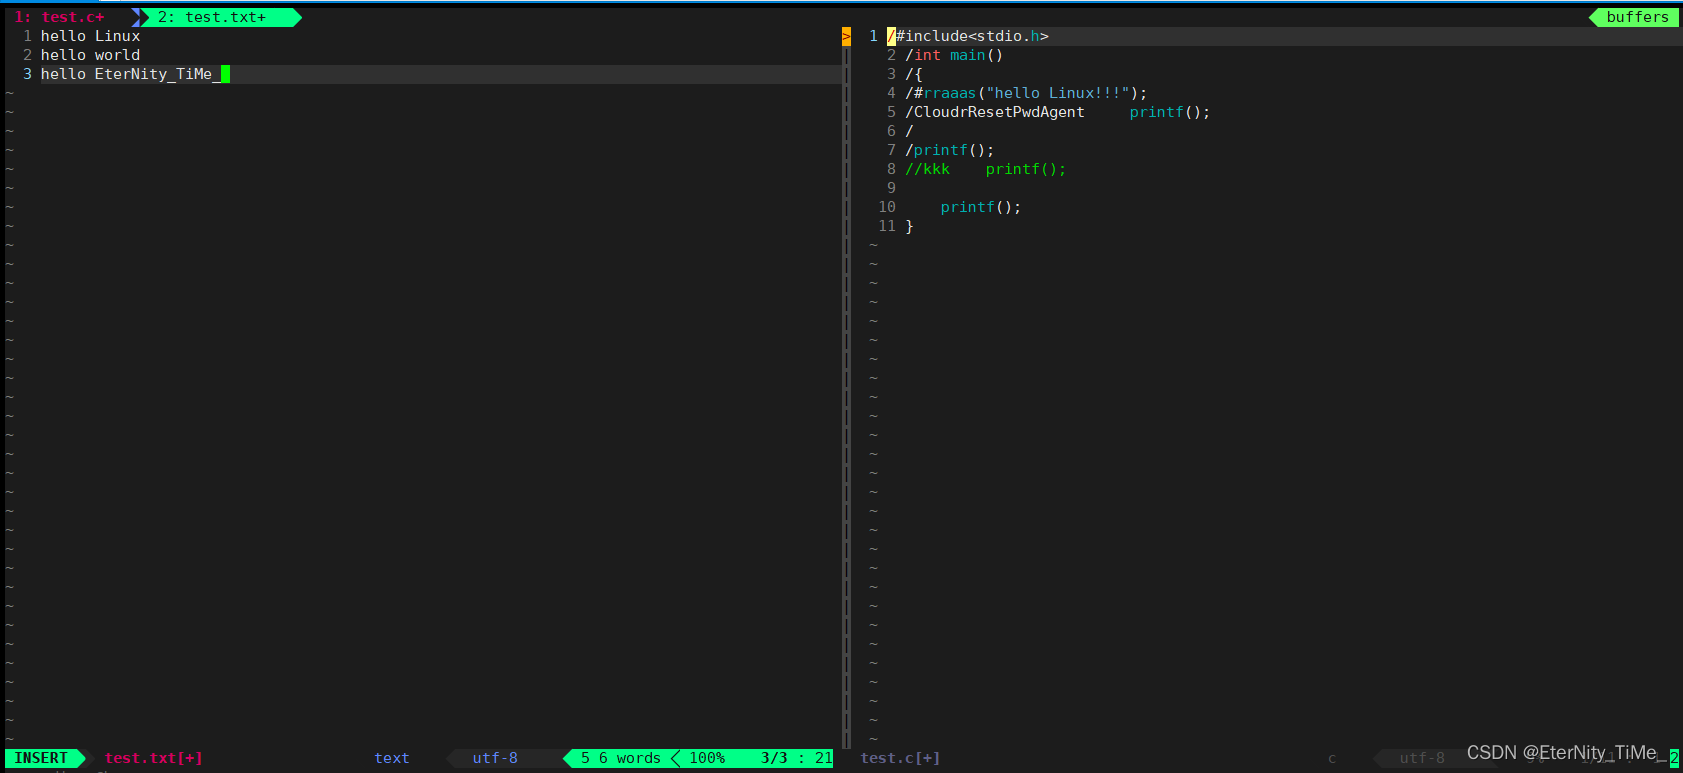Click line number 3 in test.txt pane
Viewport: 1683px width, 773px height.
pos(27,74)
